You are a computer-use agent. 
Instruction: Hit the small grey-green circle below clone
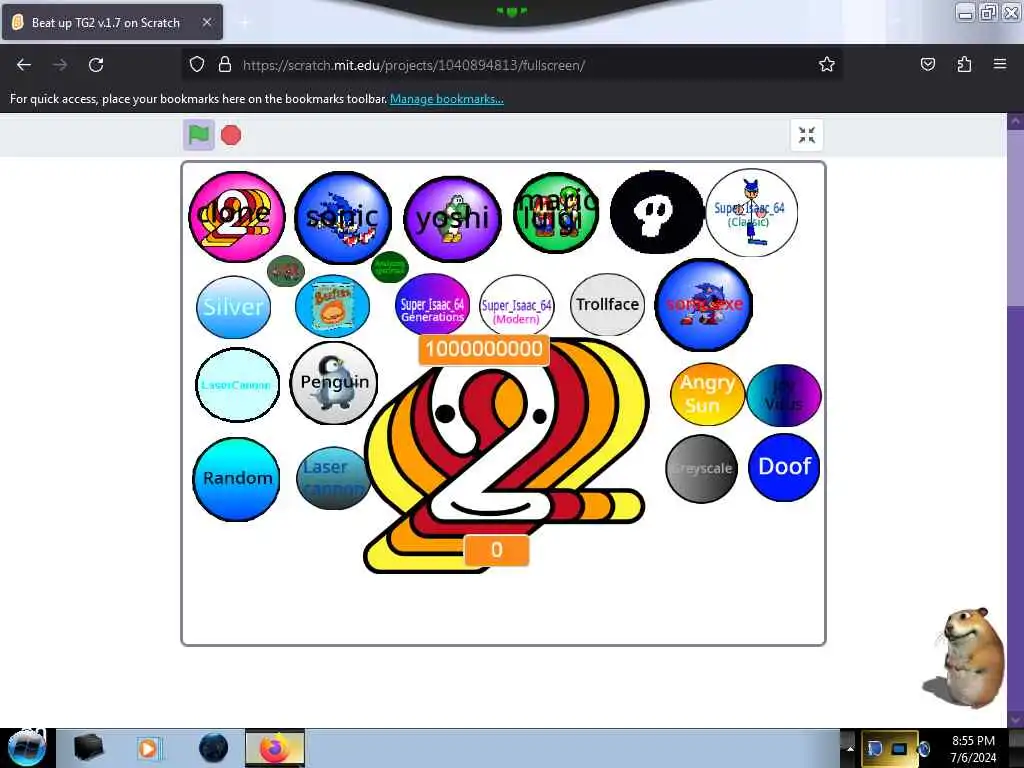pos(286,271)
